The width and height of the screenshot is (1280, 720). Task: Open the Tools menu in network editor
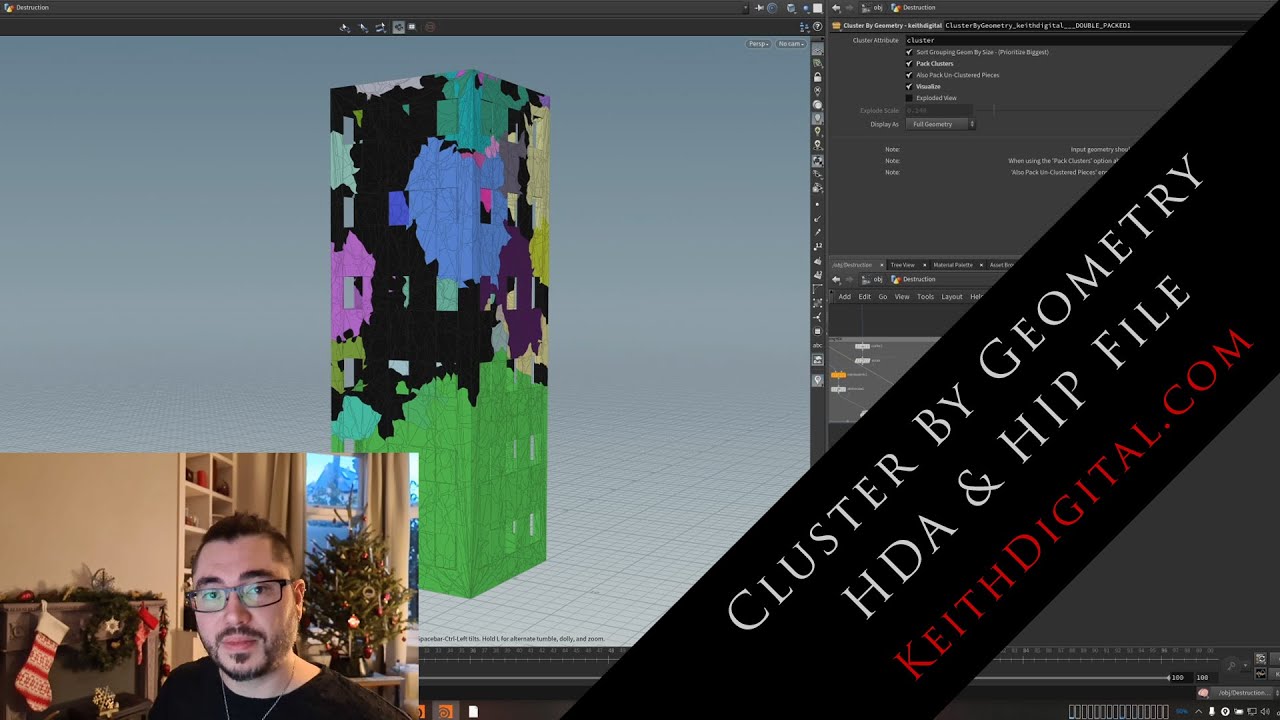click(x=925, y=297)
